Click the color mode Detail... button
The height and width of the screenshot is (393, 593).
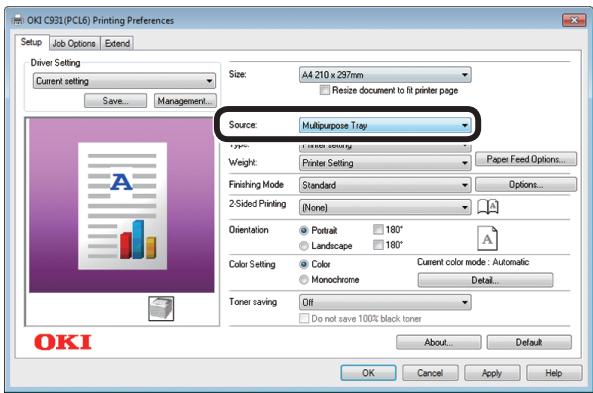485,280
